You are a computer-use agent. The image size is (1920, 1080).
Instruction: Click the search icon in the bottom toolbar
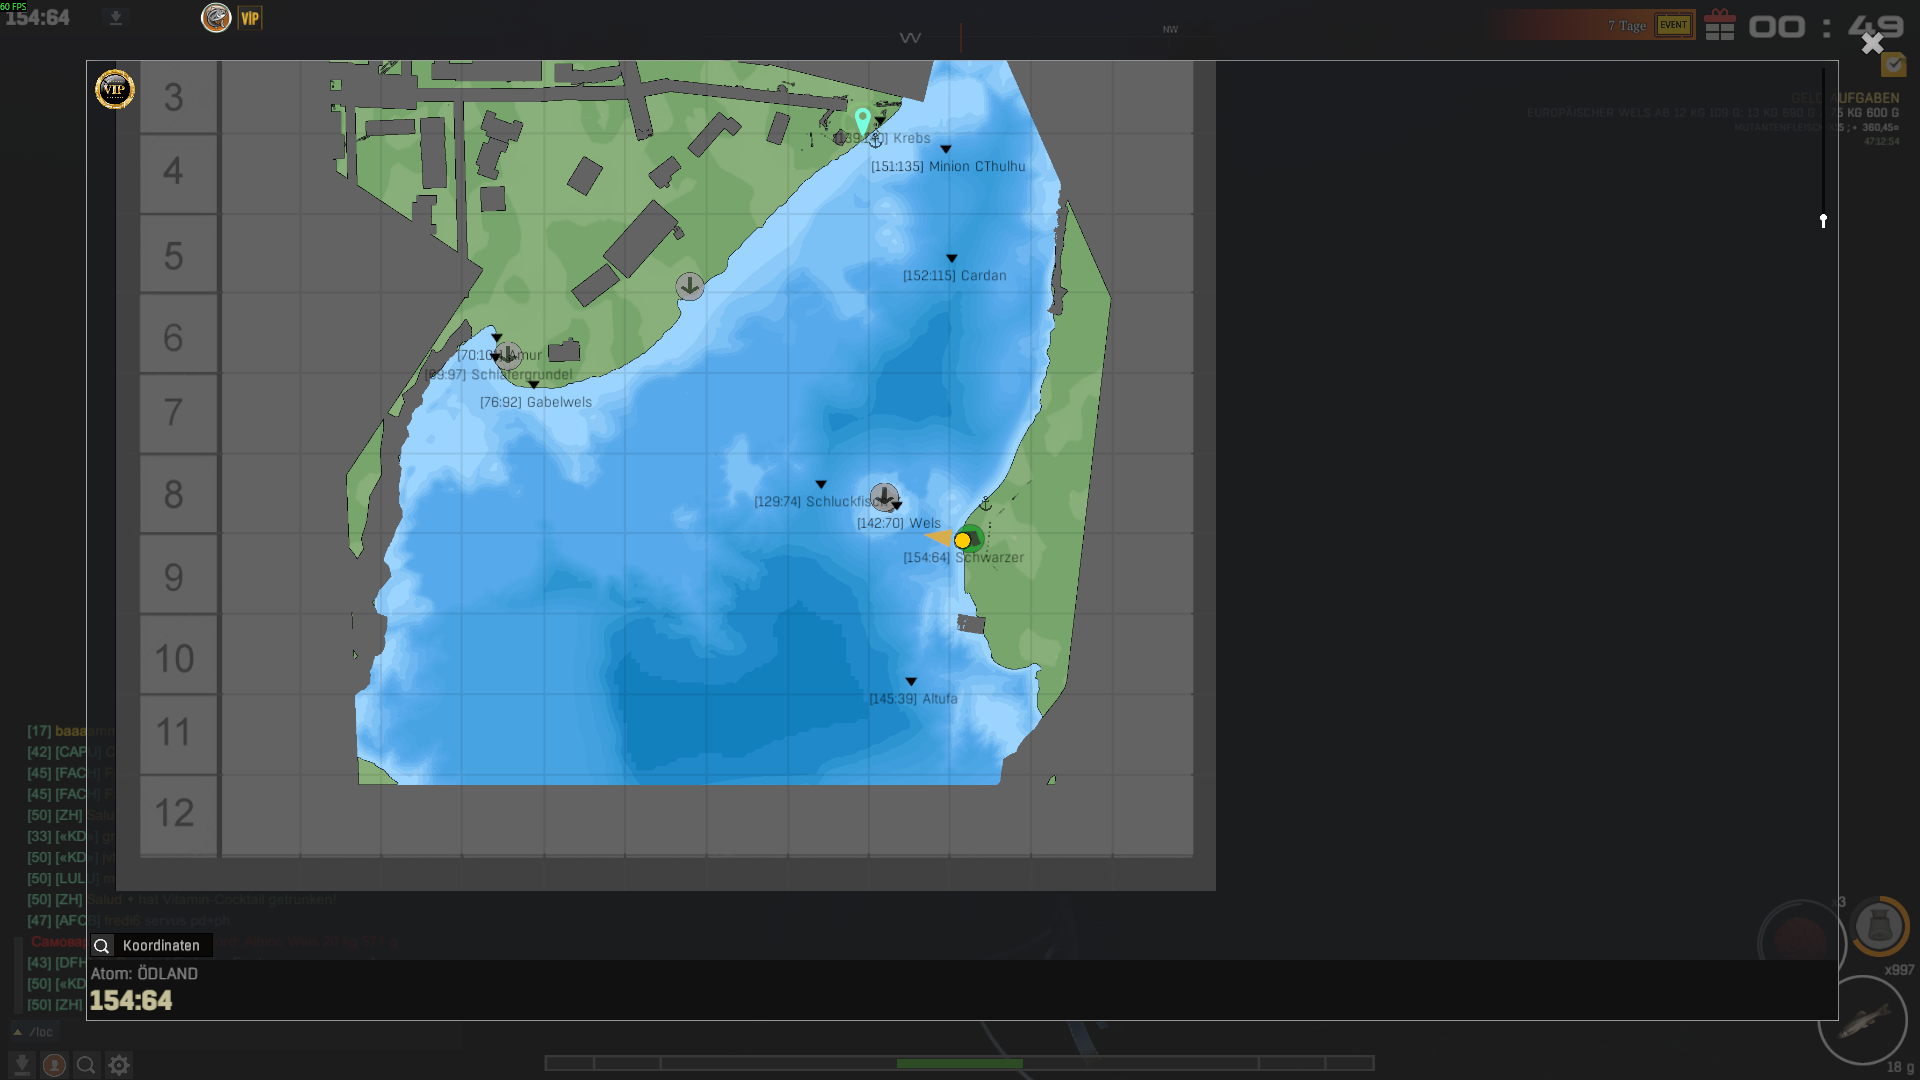coord(86,1065)
